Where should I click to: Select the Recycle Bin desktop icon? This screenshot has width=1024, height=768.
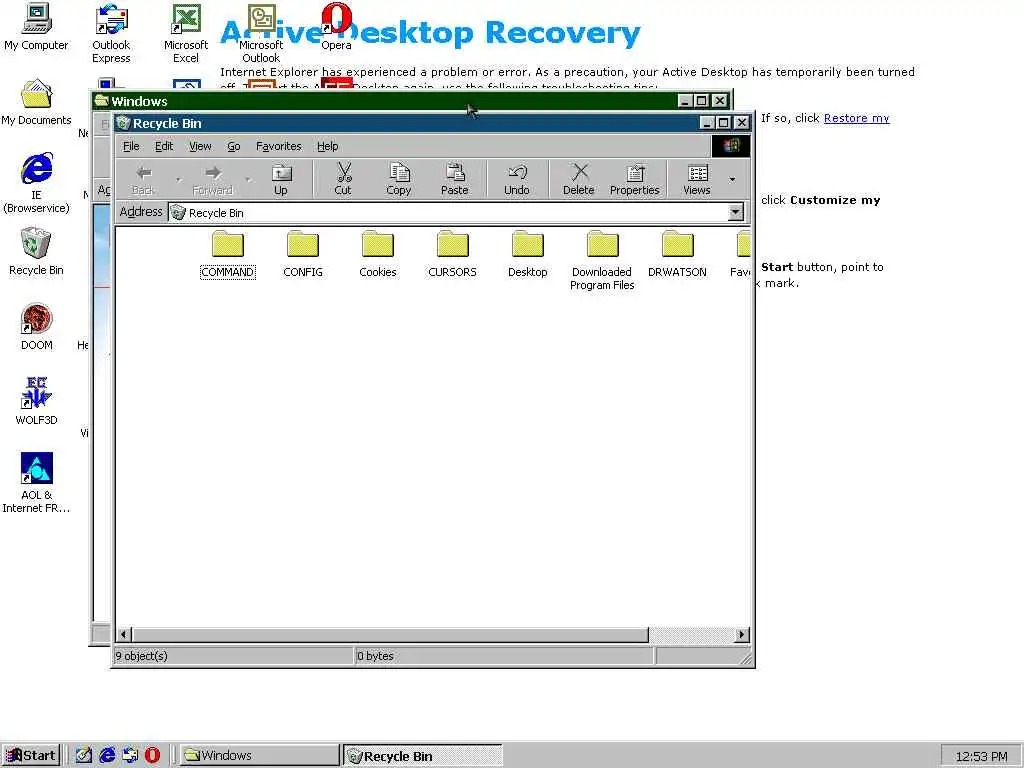coord(37,252)
